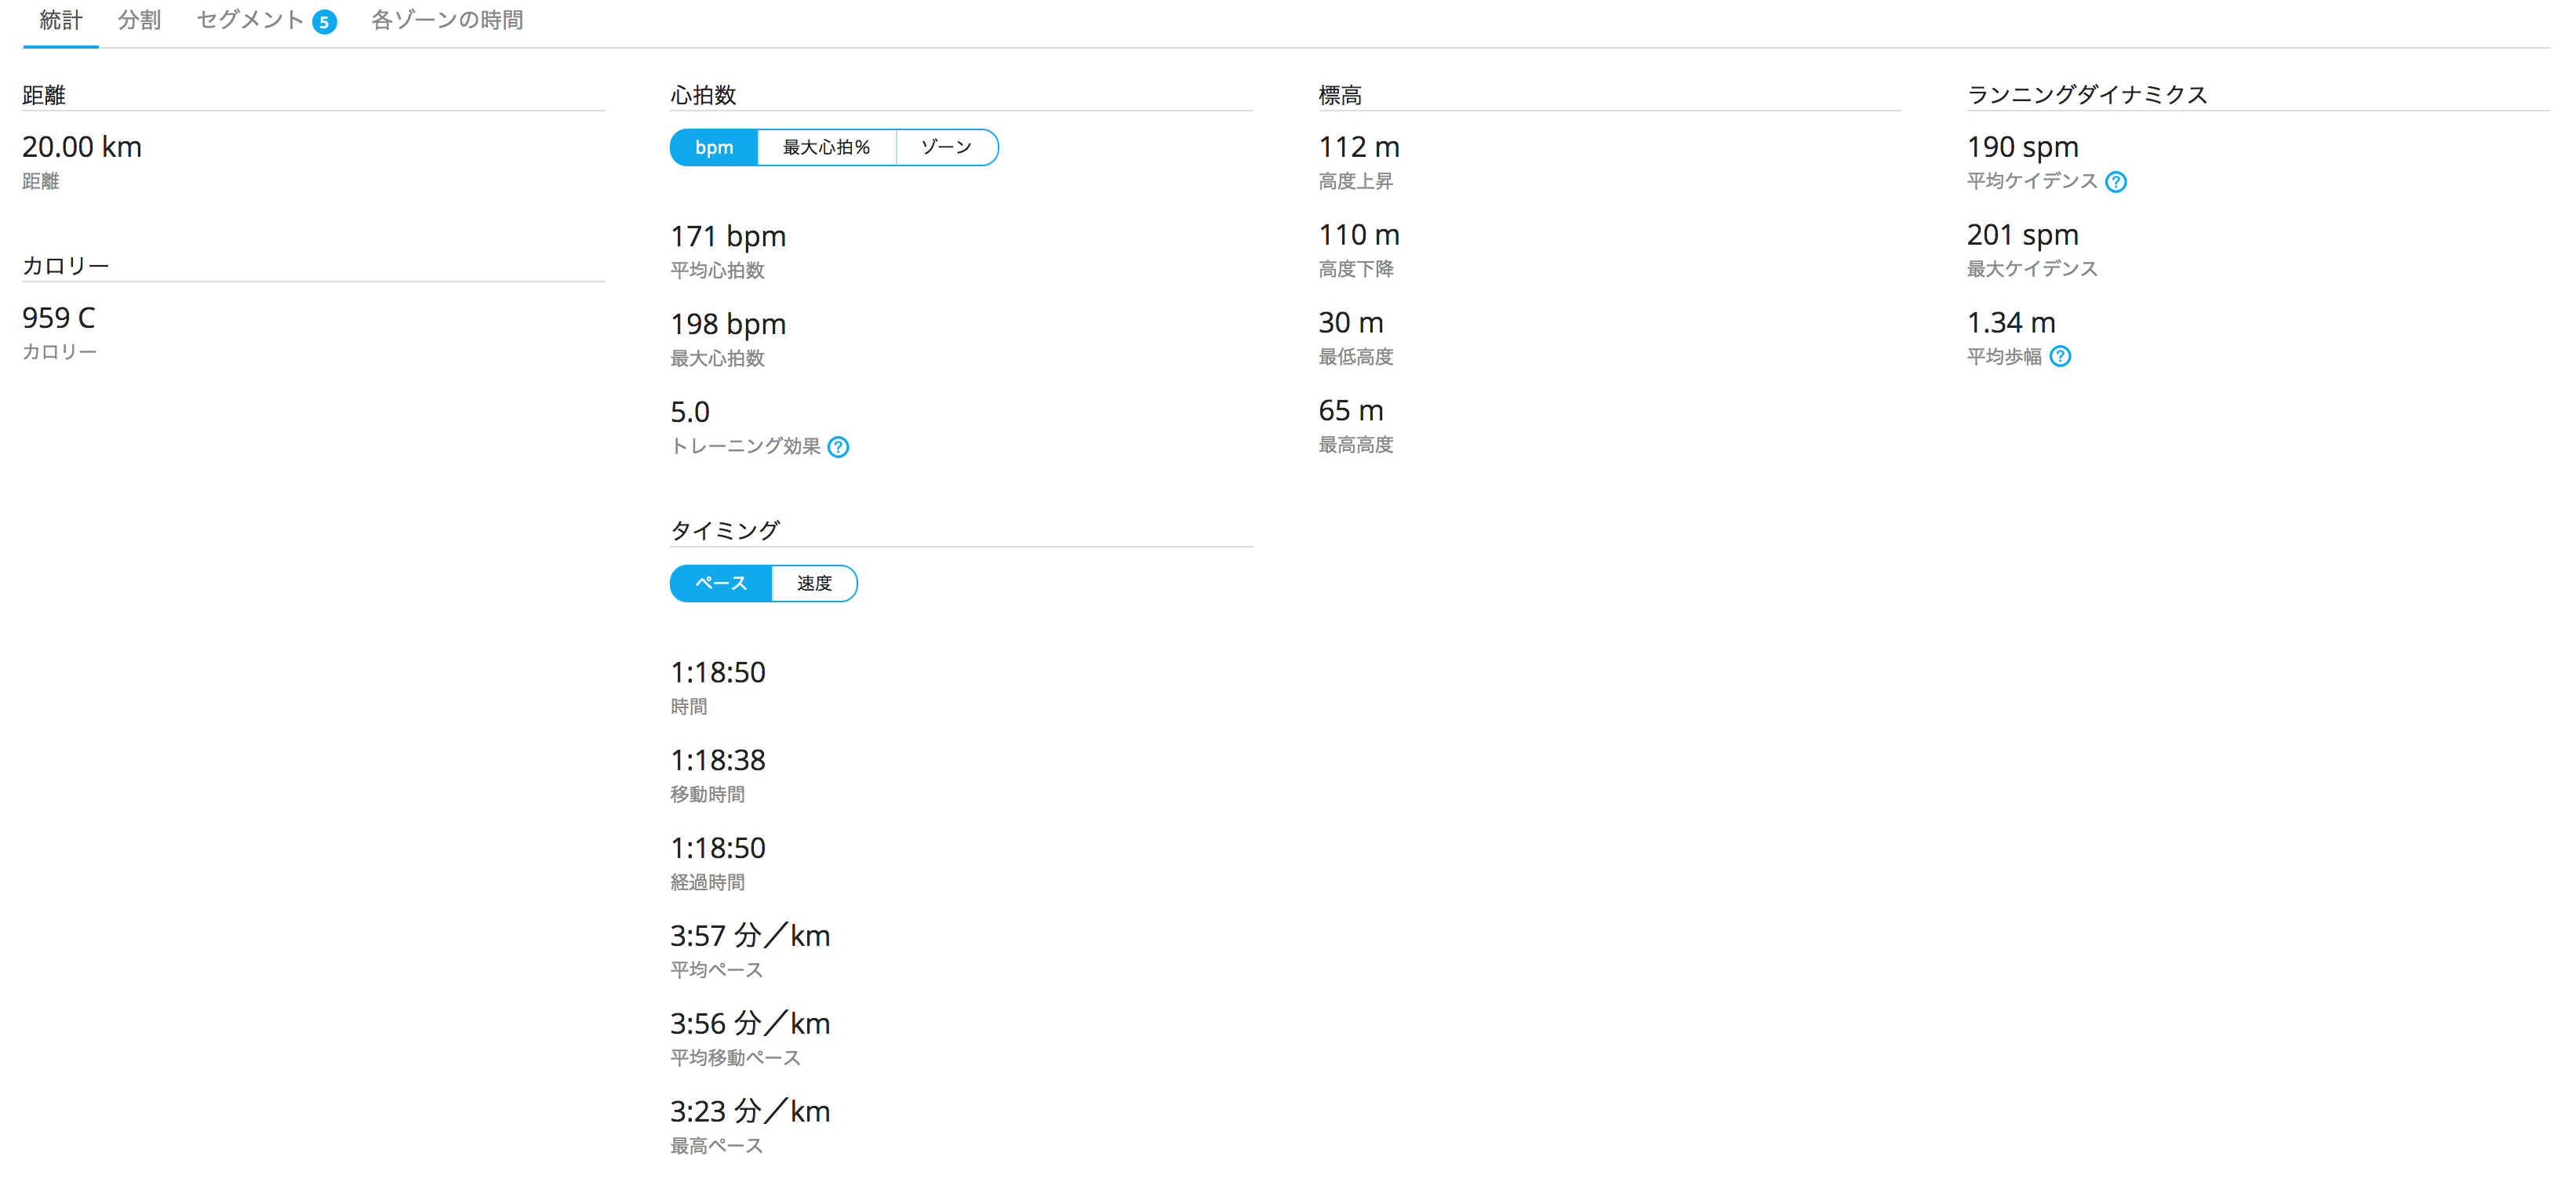Click the ランニングダイナミクス section heading
The height and width of the screenshot is (1200, 2576).
(x=2087, y=95)
